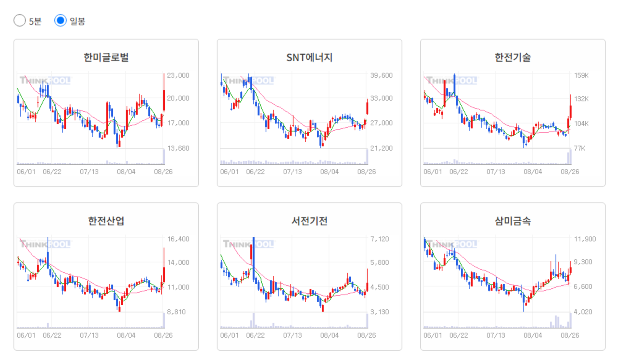Open the 한미글로벌 stock title
Viewport: 618px width, 360px height.
(106, 58)
